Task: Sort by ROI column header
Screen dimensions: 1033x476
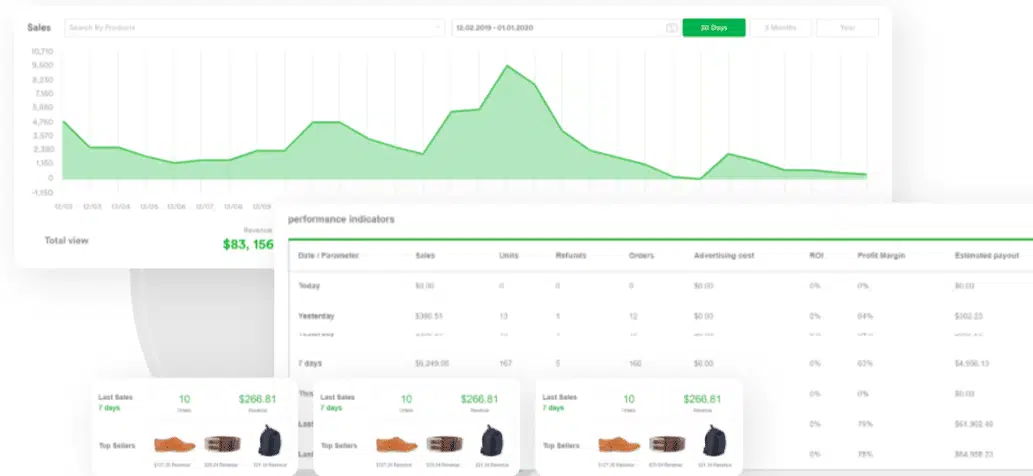Action: click(x=816, y=255)
